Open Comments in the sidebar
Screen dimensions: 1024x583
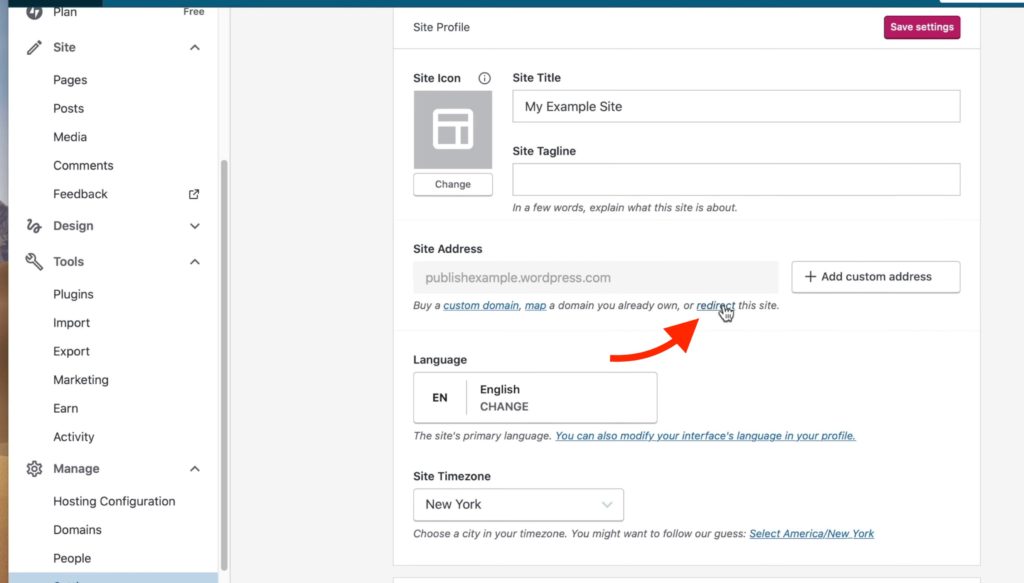83,166
